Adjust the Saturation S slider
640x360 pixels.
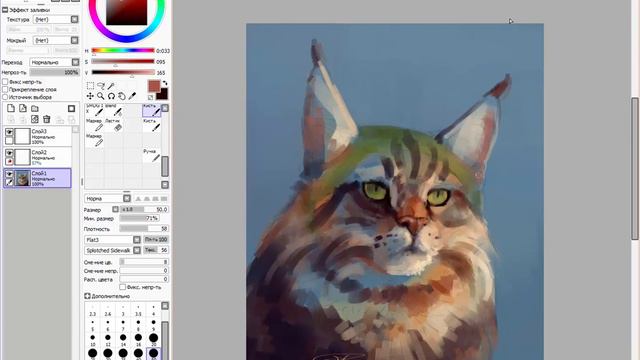click(123, 62)
